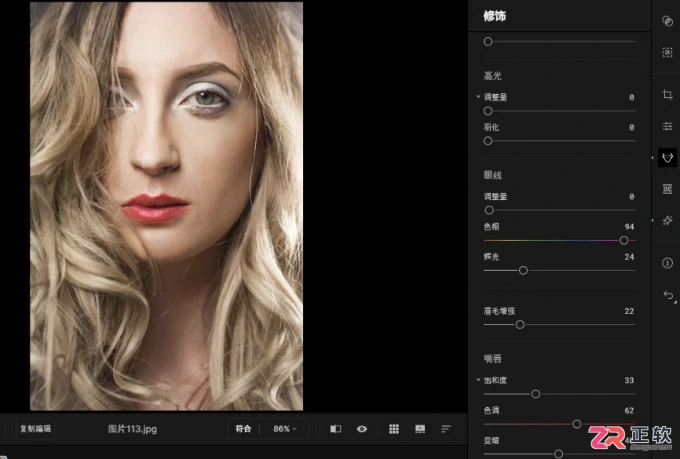Toggle before/after split compare view
Viewport: 680px width, 459px height.
coord(336,429)
